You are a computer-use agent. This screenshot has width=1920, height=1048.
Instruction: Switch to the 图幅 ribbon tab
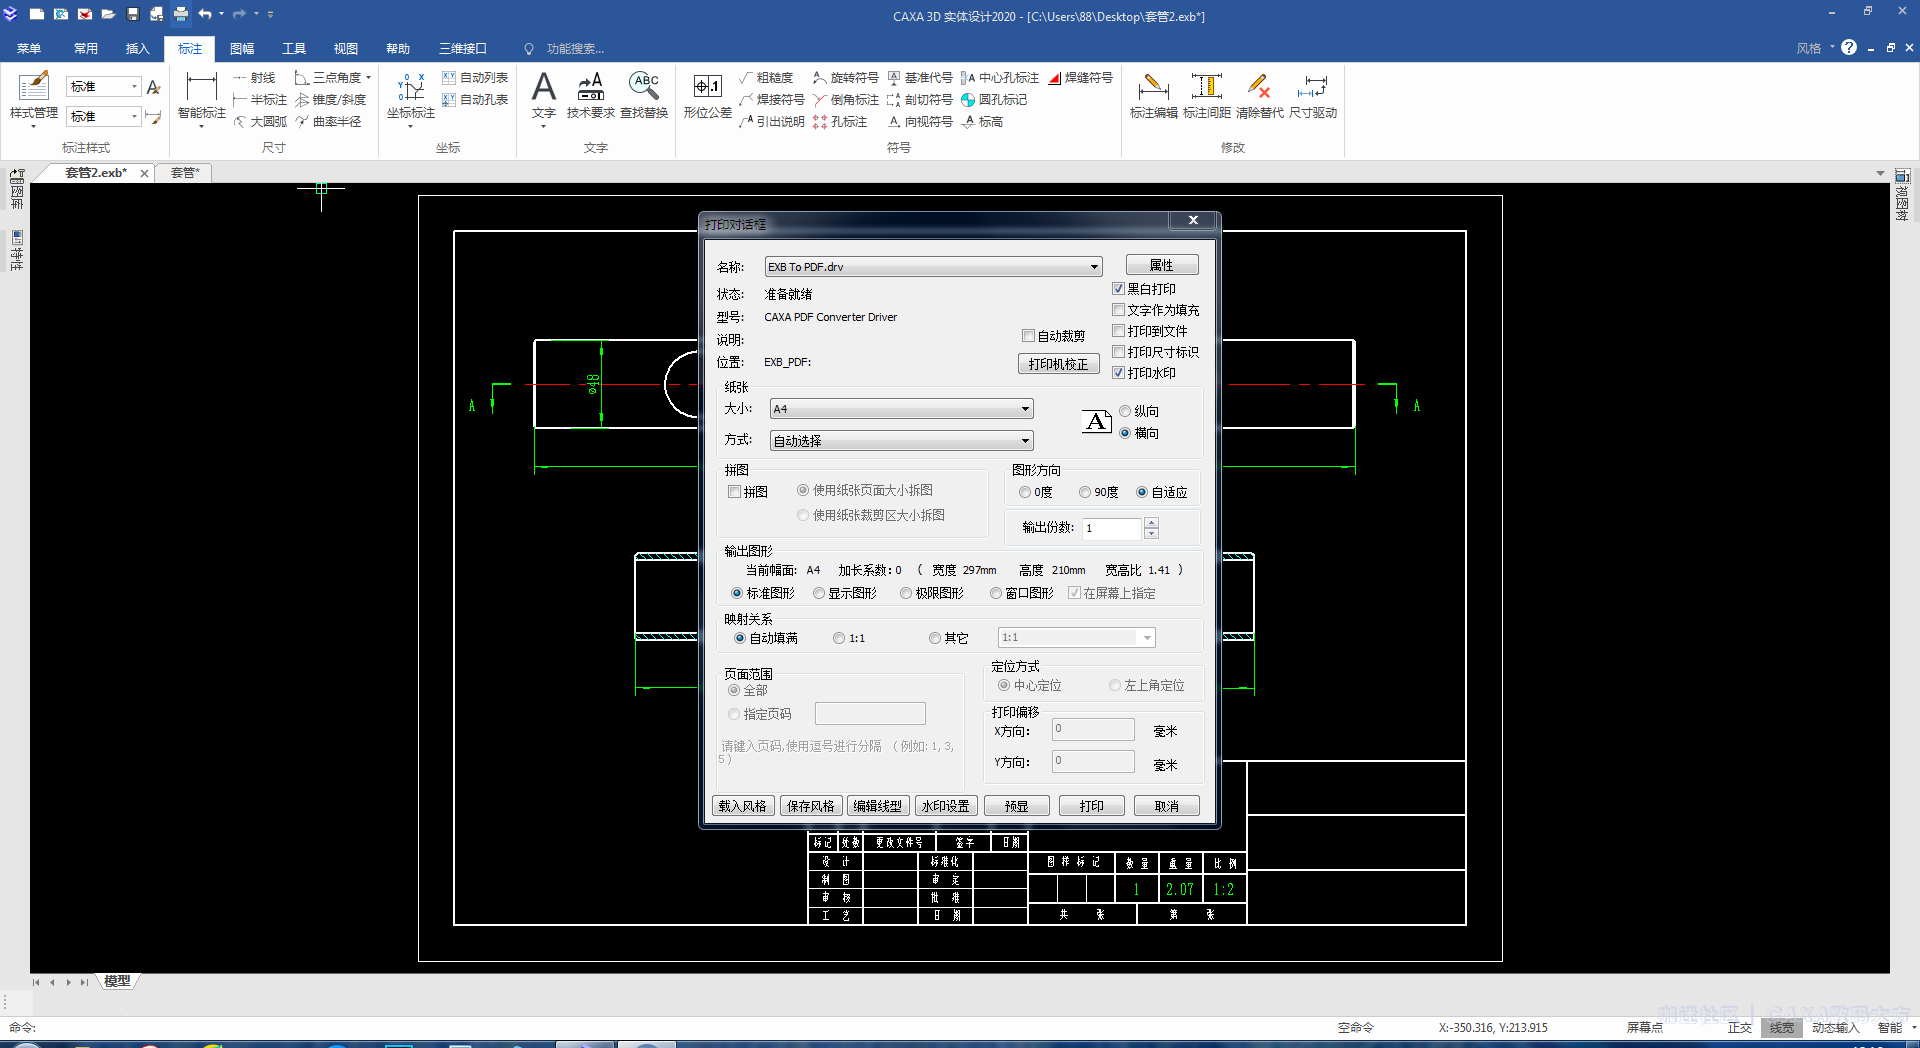pos(242,48)
